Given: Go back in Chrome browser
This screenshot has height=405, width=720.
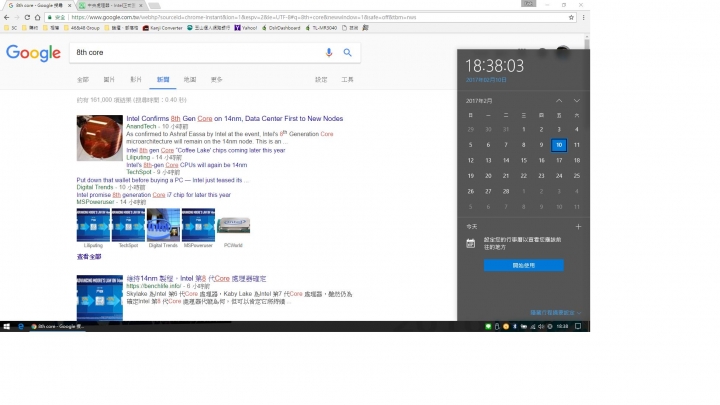Looking at the screenshot, I should coord(6,17).
